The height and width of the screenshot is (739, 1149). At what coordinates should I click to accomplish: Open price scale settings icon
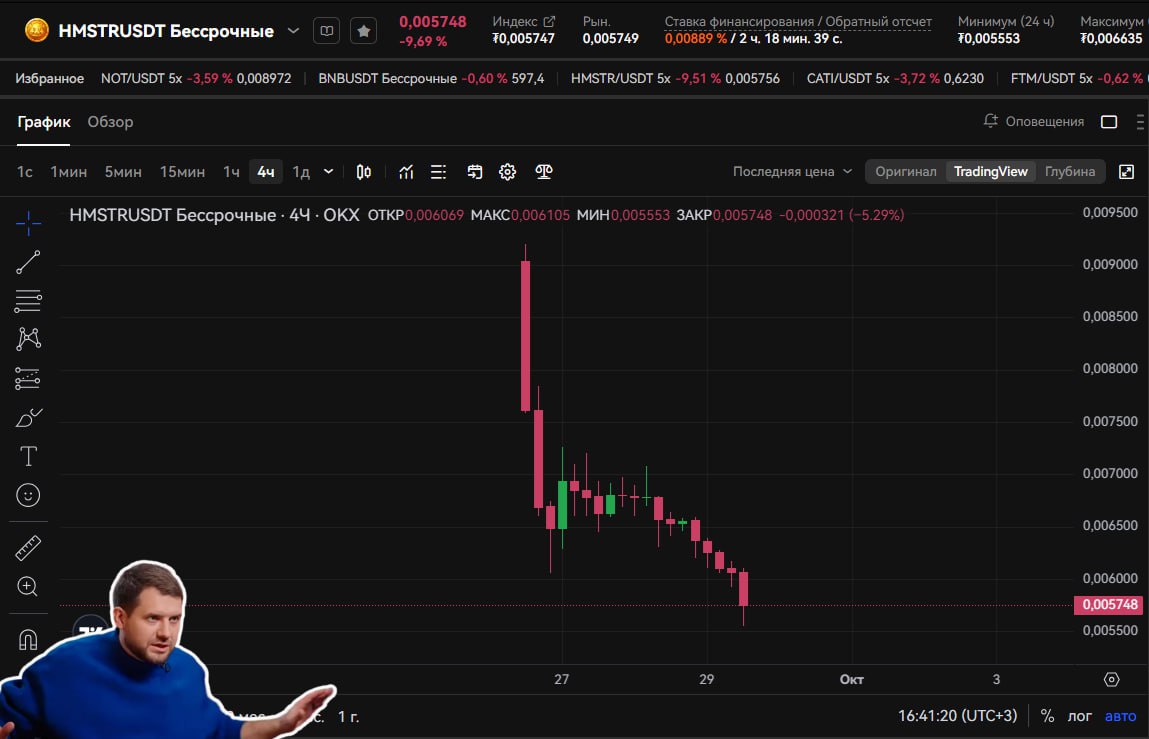pyautogui.click(x=1112, y=680)
